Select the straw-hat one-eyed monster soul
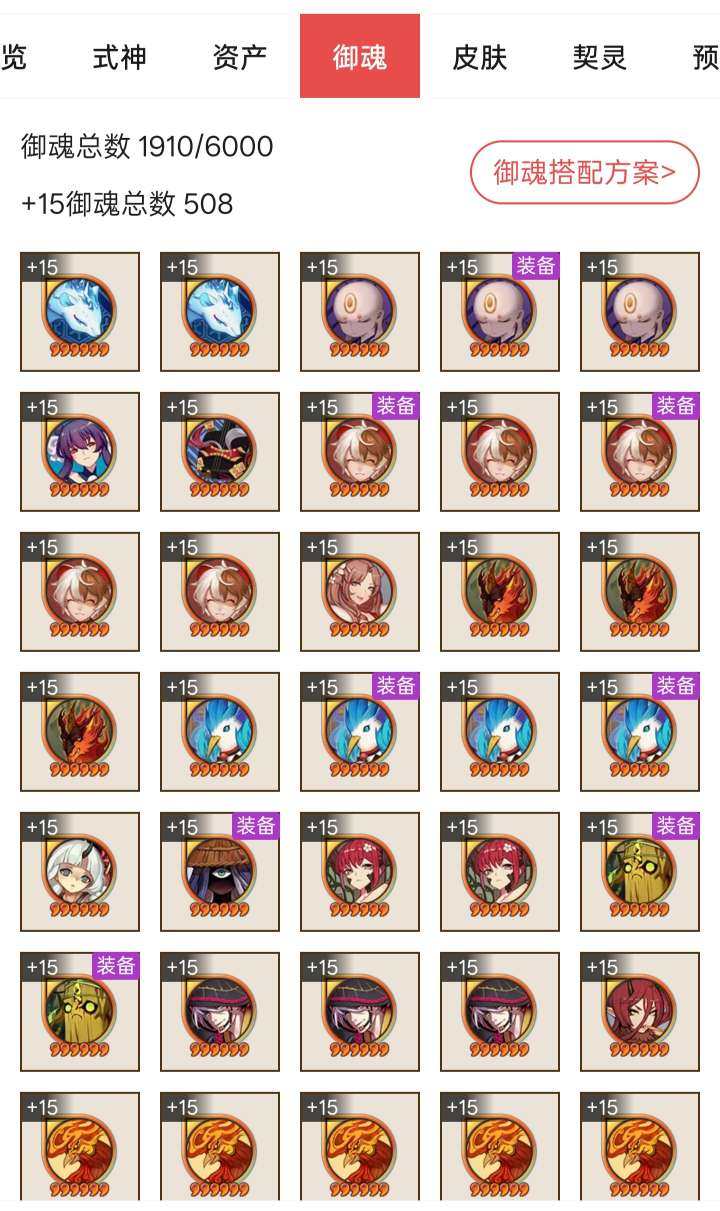 pyautogui.click(x=220, y=872)
